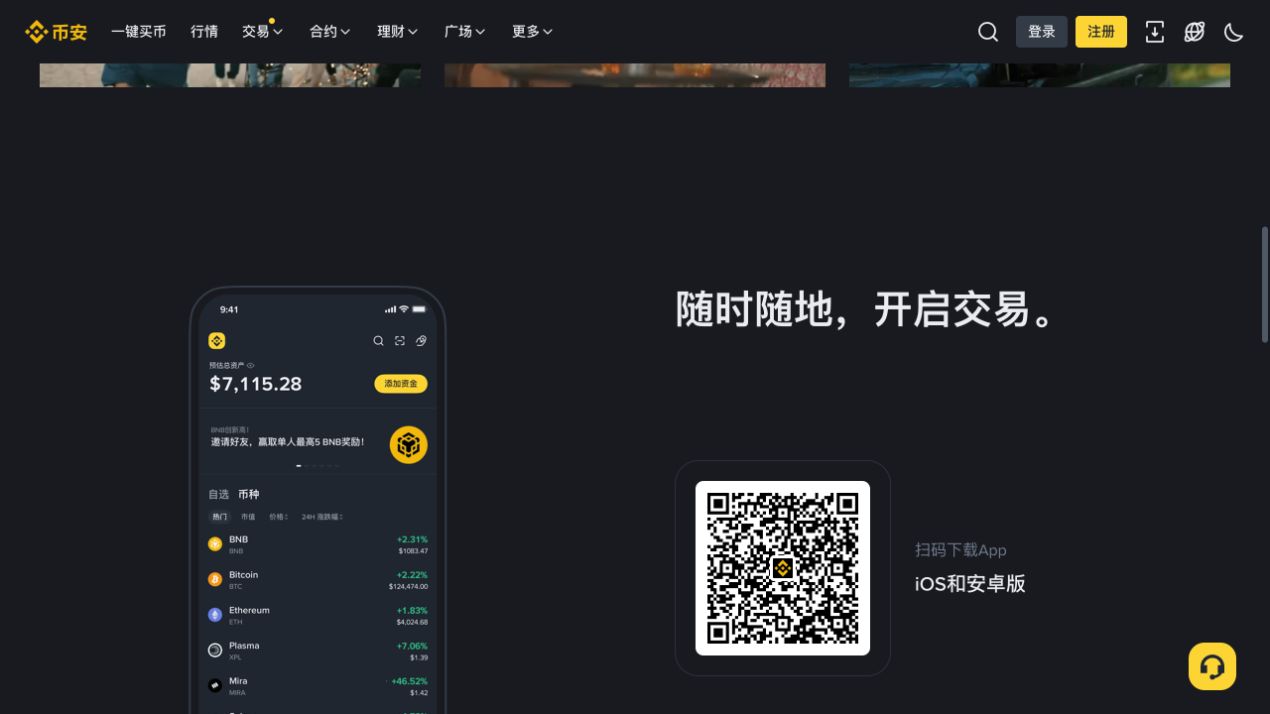Click the 注册 register button
1270x714 pixels.
point(1101,32)
